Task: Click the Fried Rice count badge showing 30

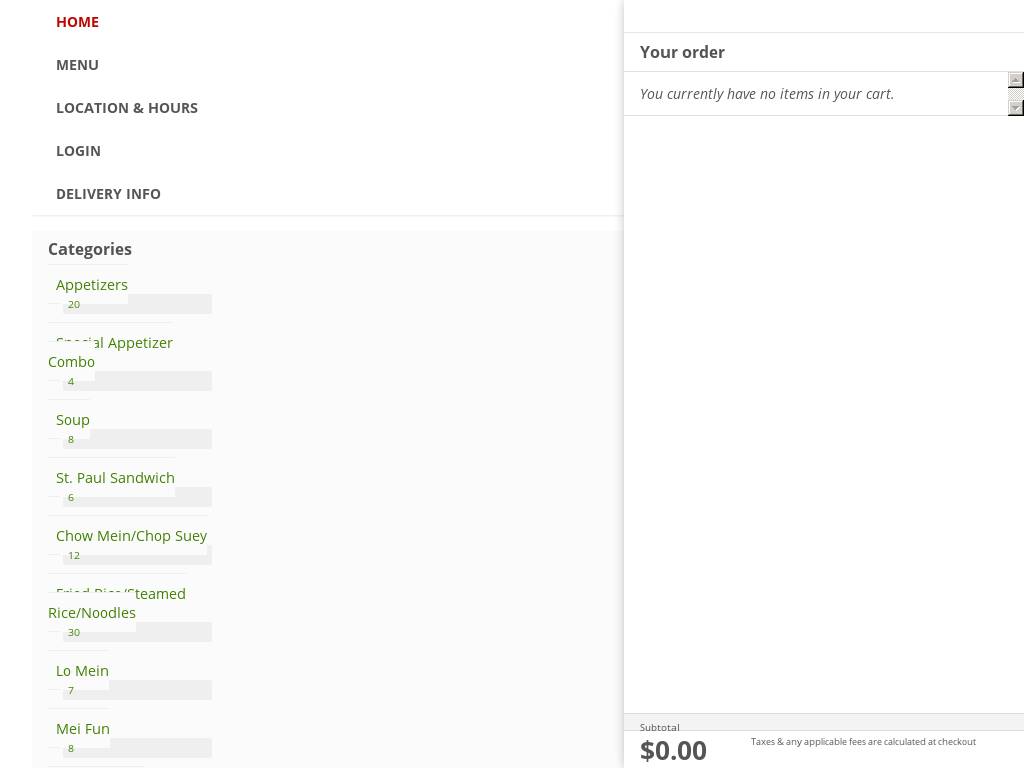Action: pos(74,632)
